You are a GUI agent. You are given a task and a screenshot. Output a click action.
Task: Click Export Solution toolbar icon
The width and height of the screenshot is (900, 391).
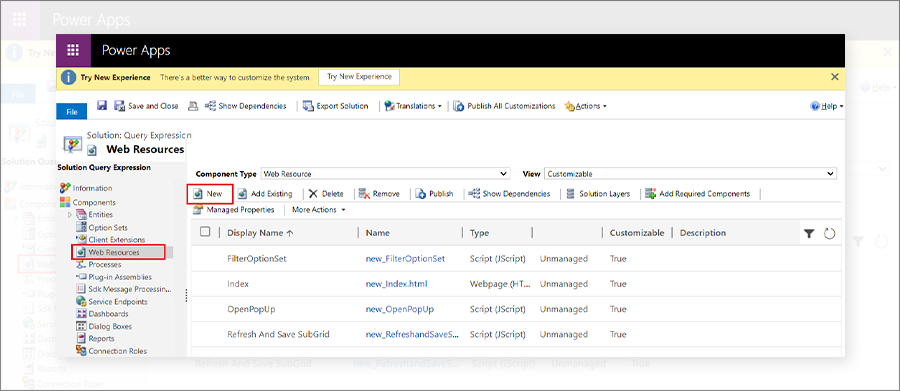pos(308,106)
